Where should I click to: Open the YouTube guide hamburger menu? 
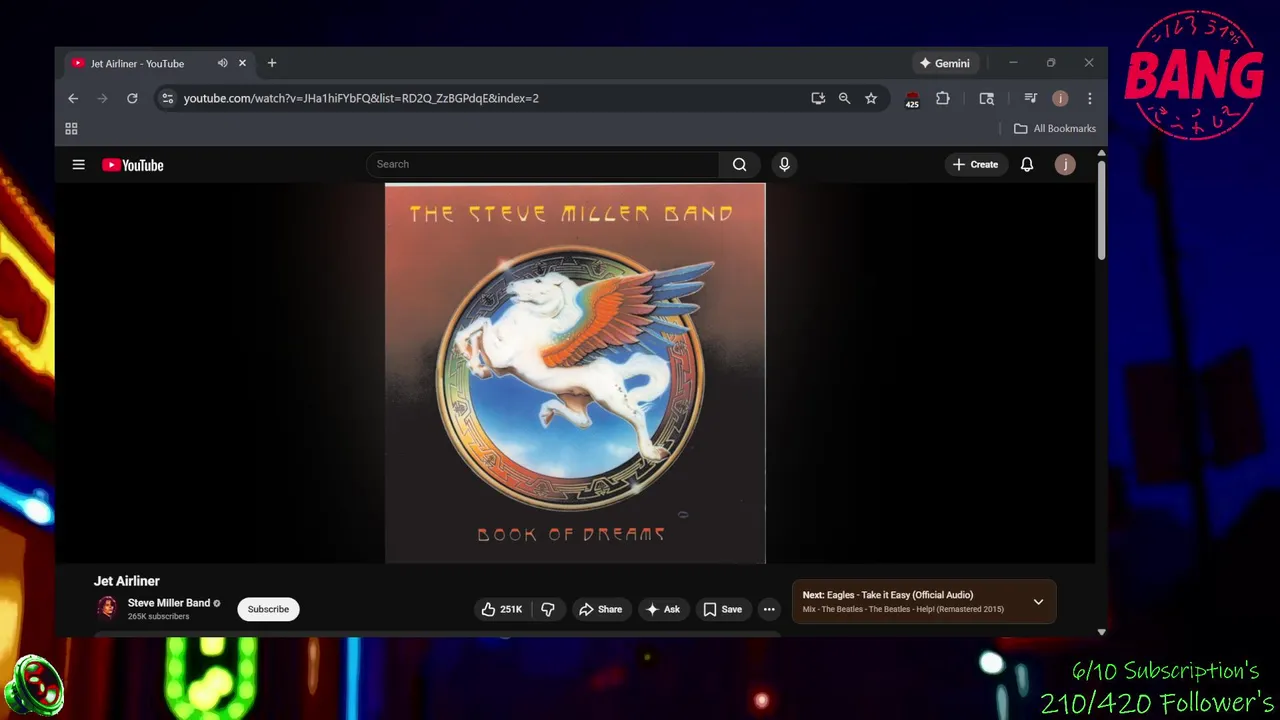78,165
